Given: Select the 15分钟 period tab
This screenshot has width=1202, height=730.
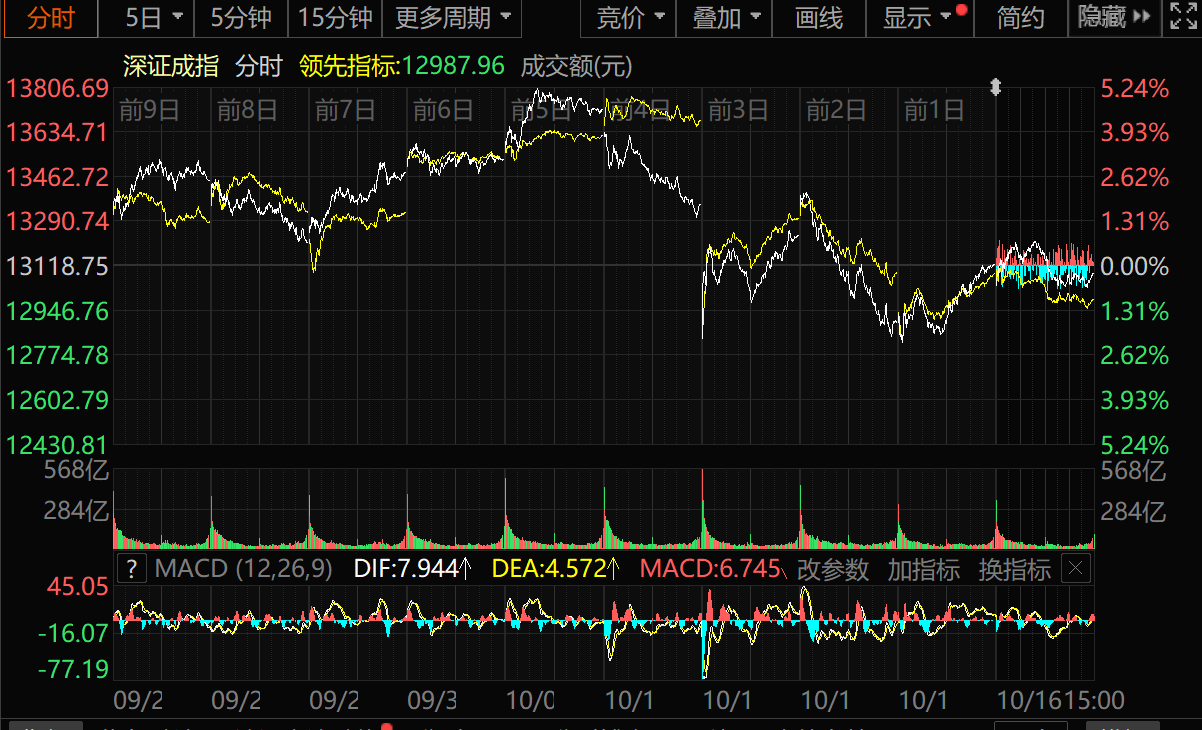Looking at the screenshot, I should click(x=335, y=17).
